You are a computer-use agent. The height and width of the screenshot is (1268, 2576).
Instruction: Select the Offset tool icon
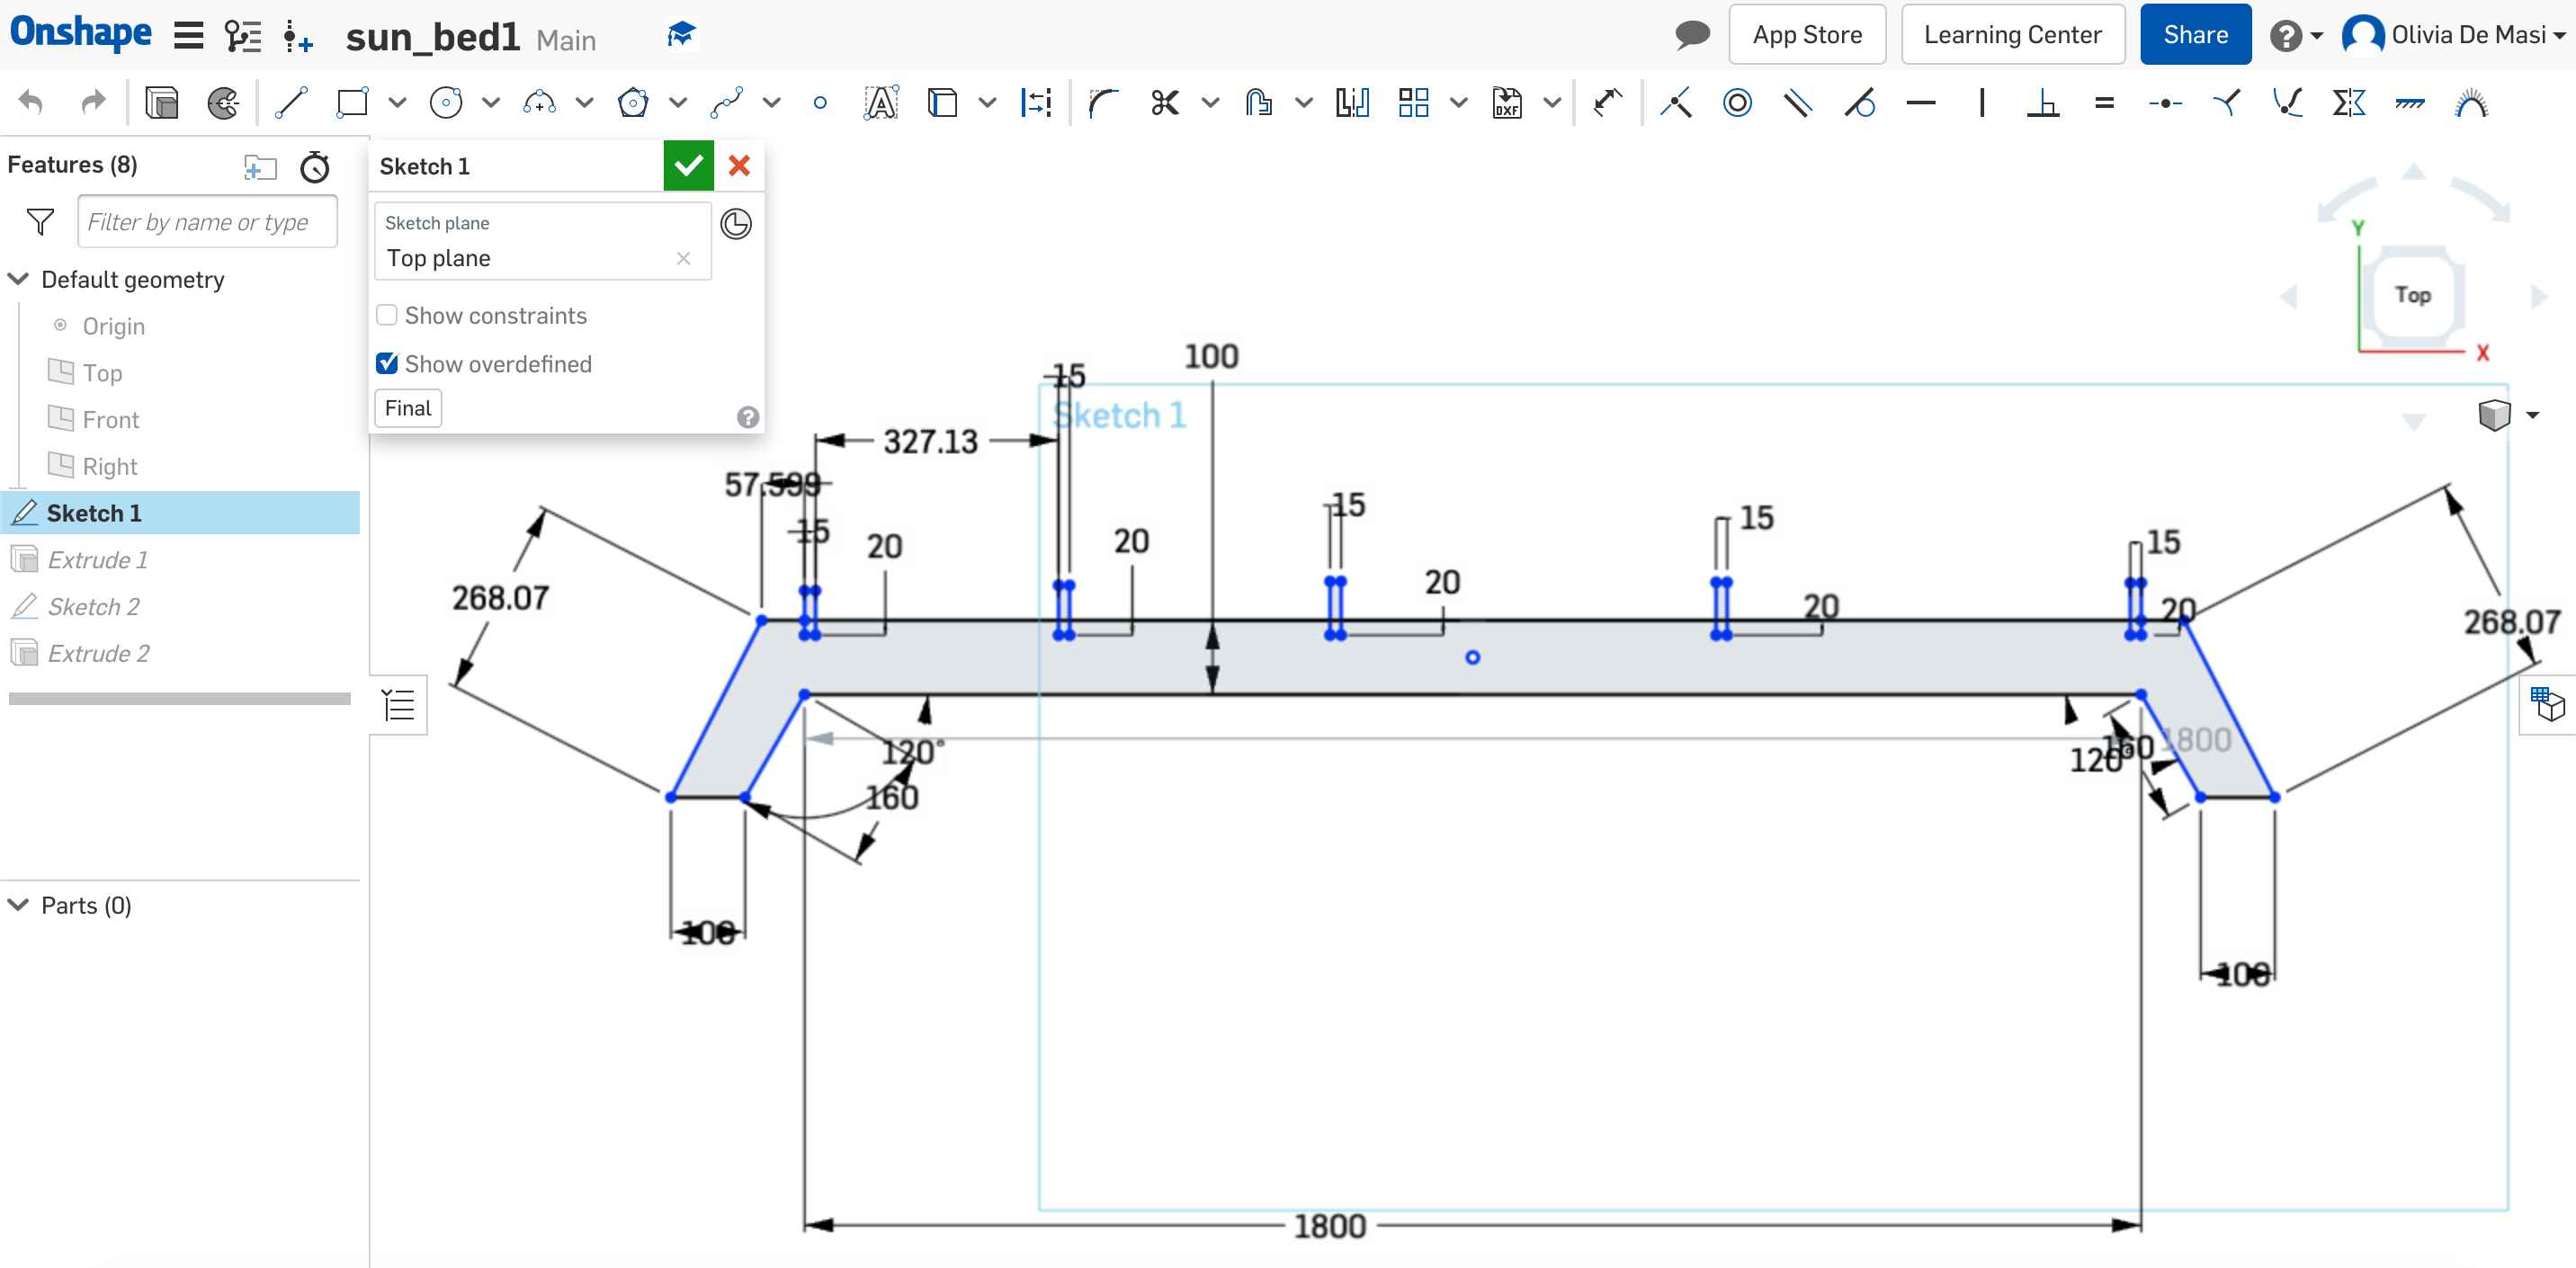[x=1259, y=102]
